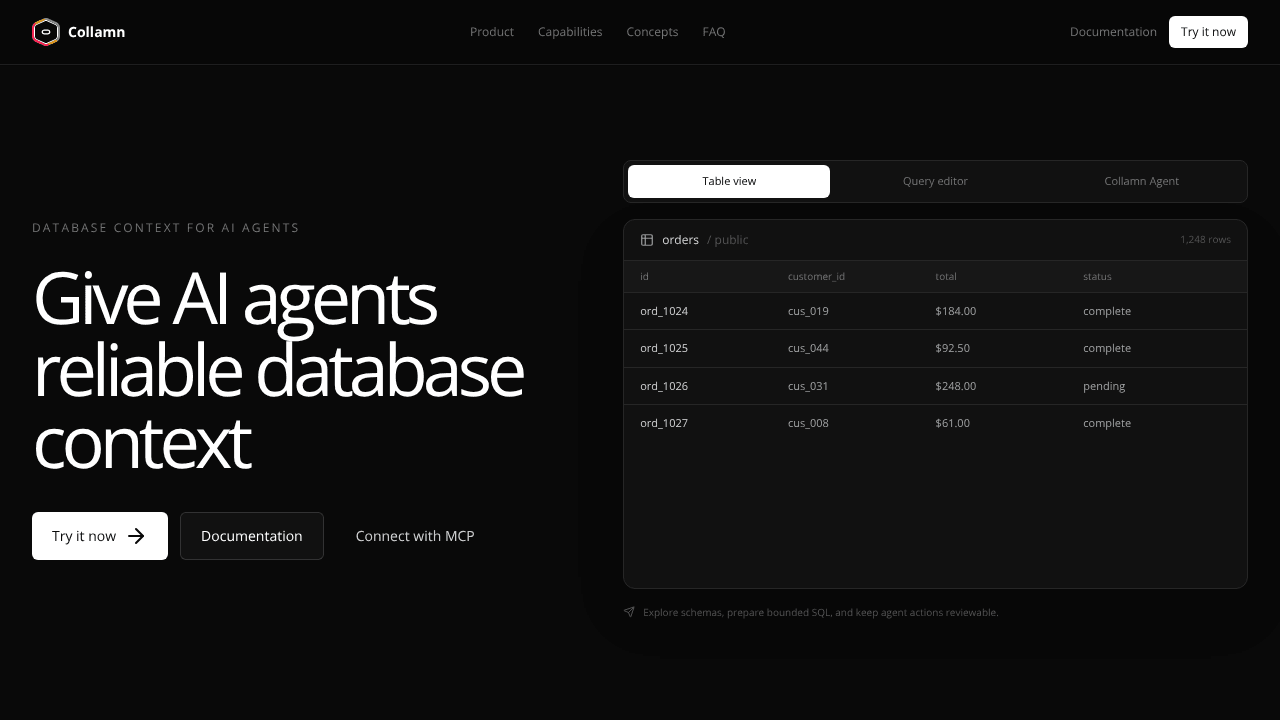The height and width of the screenshot is (720, 1280).
Task: Click complete status in ord_1025 row
Action: coord(1107,348)
